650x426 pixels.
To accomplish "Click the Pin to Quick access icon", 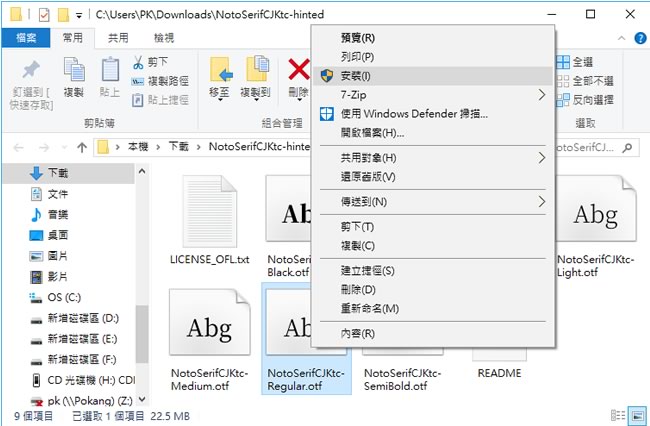I will 31,70.
